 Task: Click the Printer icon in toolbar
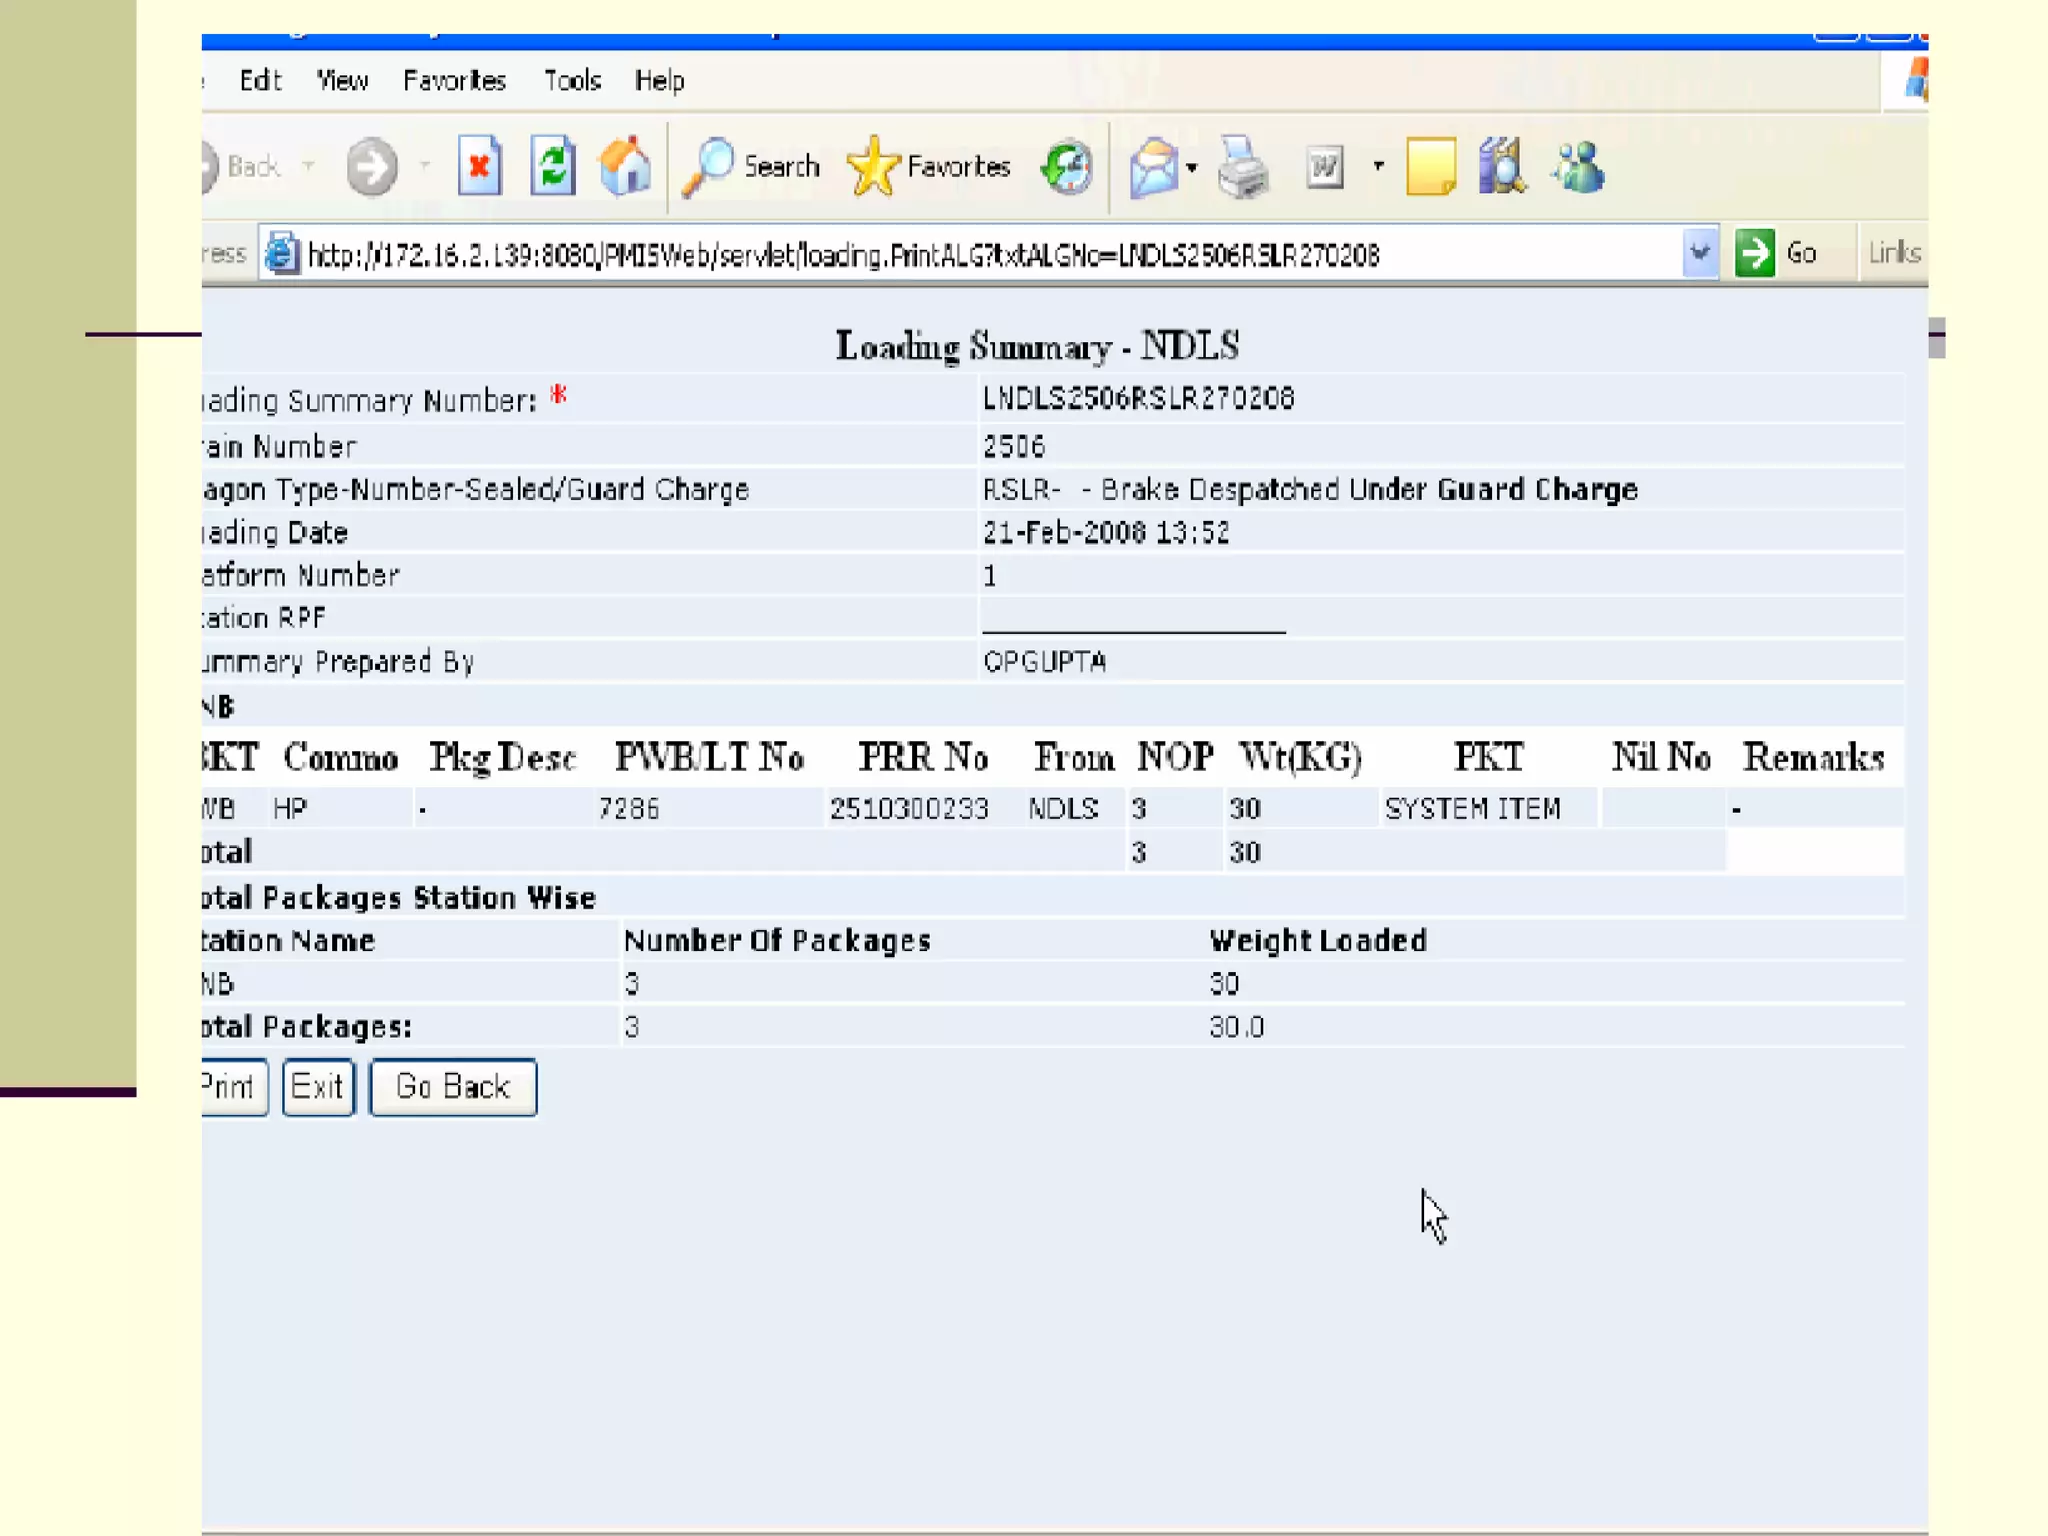[1243, 166]
